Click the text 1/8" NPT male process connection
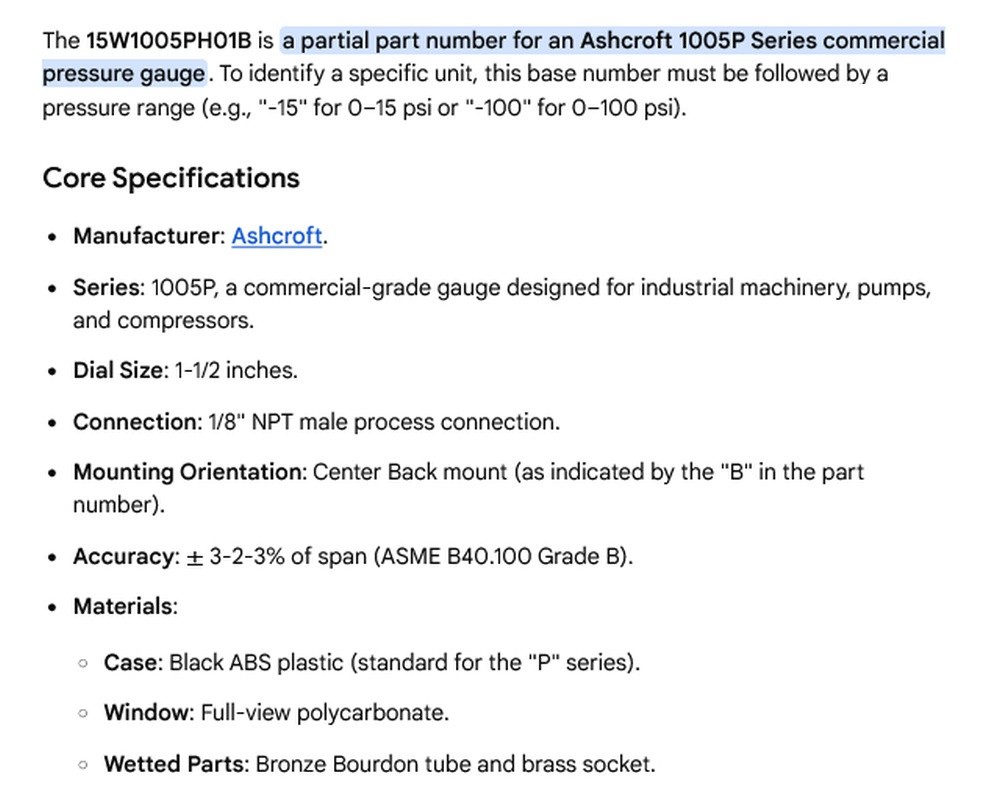 [384, 422]
